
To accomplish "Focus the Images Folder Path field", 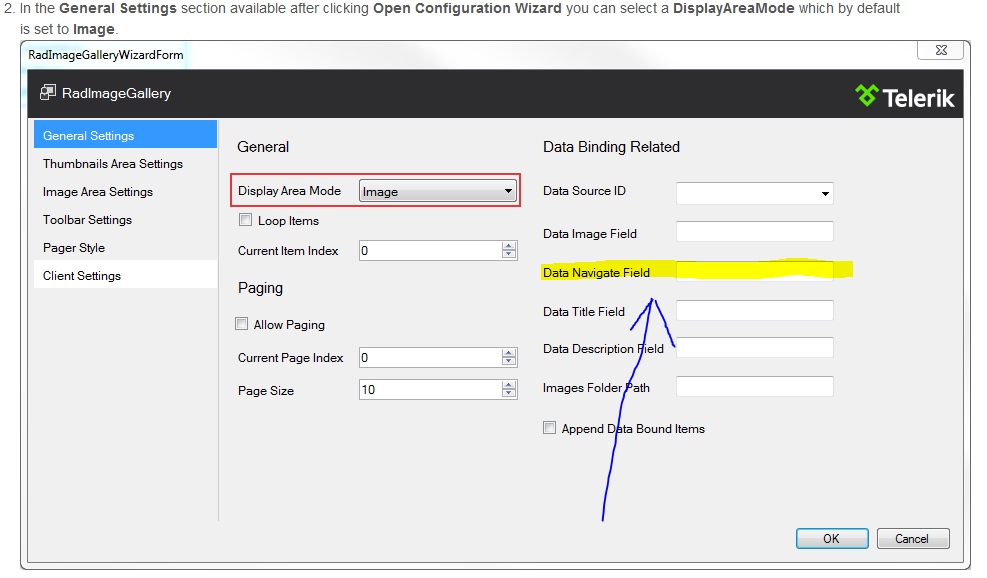I will point(754,386).
